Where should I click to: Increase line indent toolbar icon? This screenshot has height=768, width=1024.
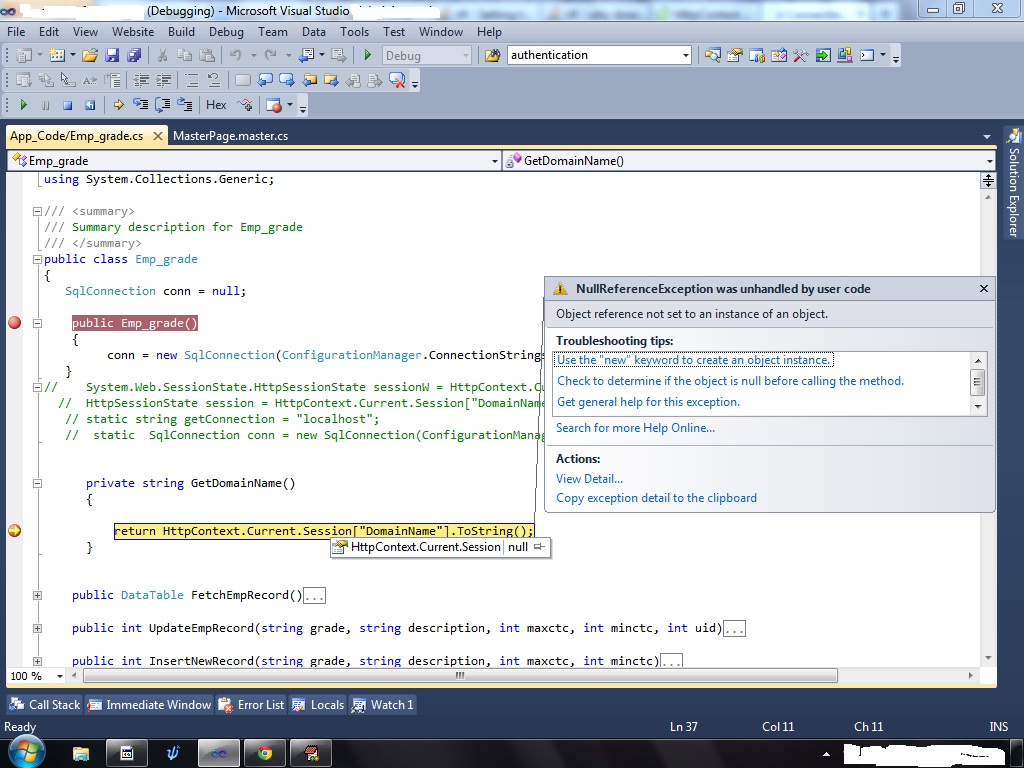163,80
